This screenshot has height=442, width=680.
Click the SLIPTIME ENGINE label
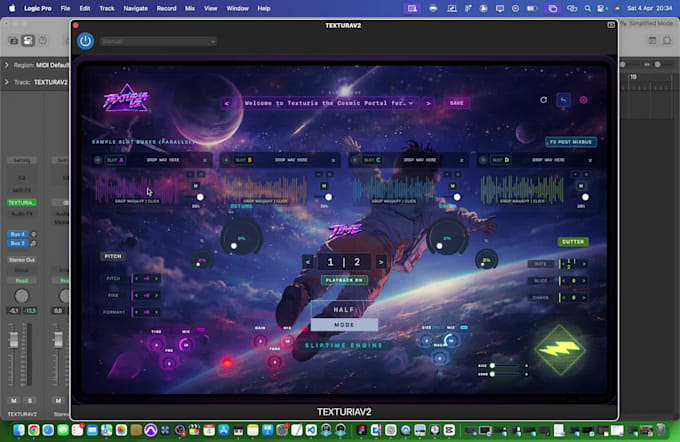point(344,346)
